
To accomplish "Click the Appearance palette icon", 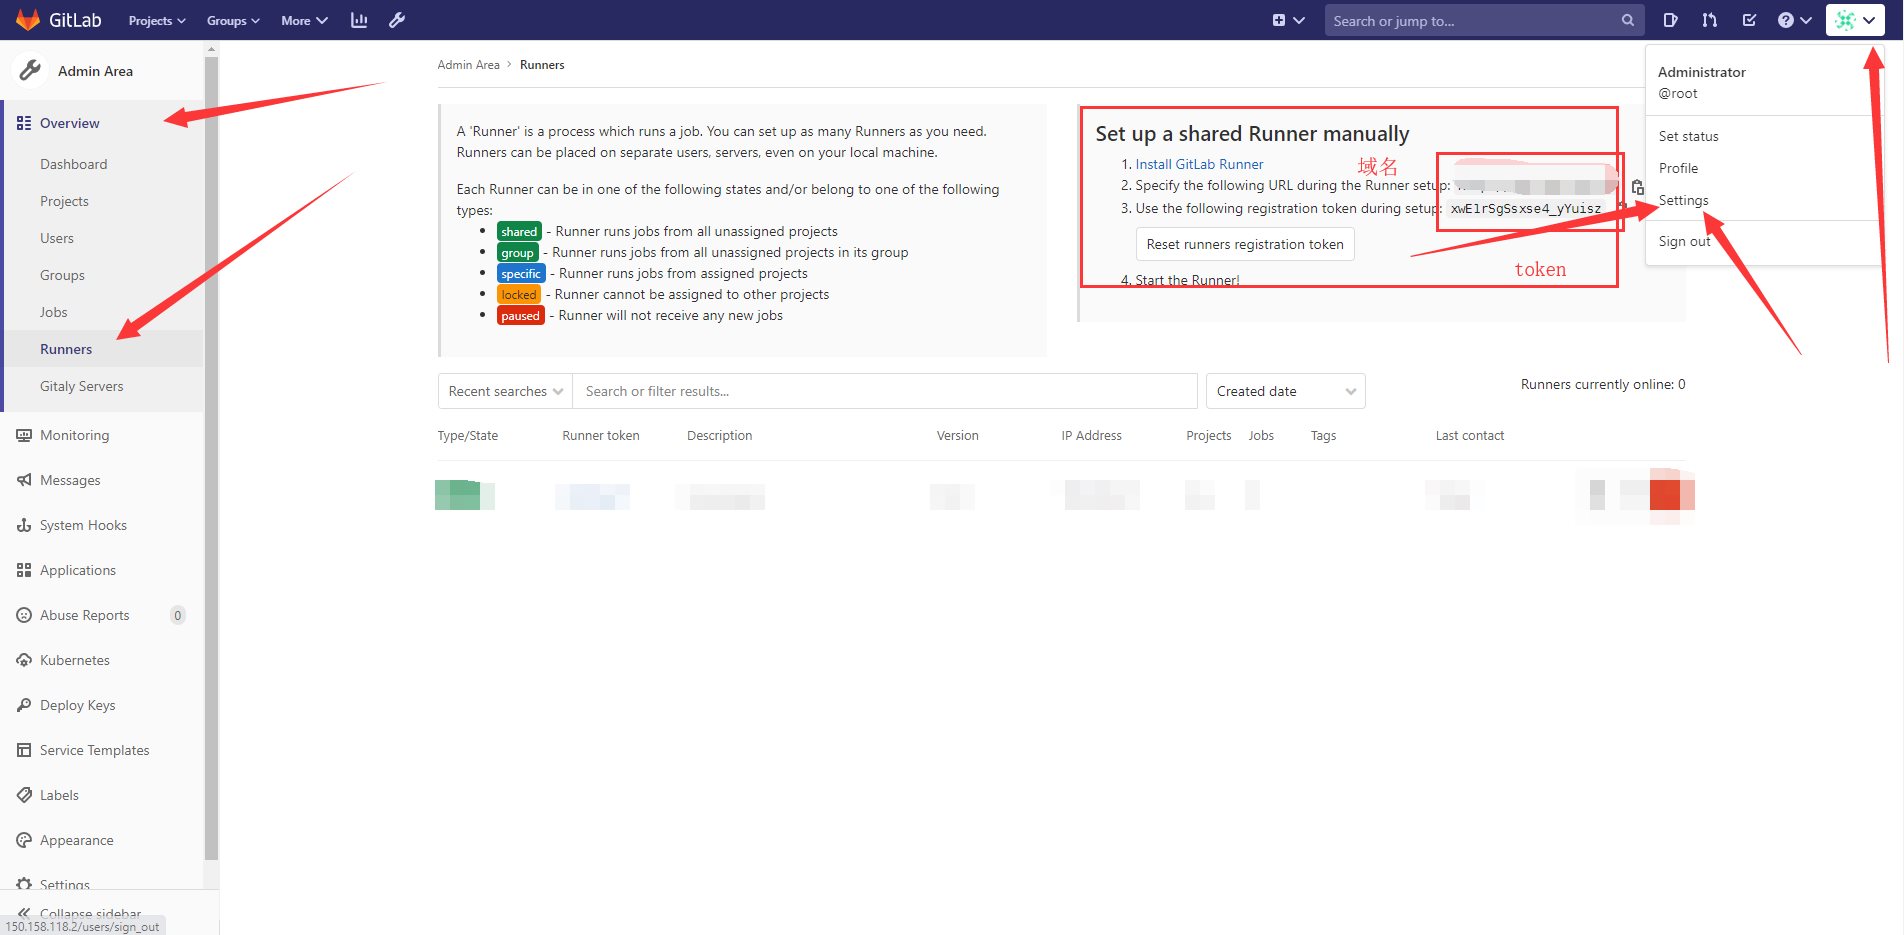I will coord(24,840).
